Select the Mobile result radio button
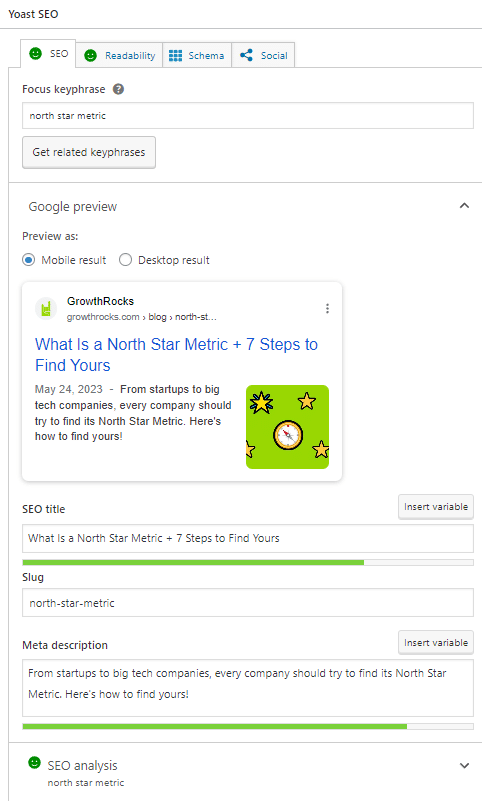 click(x=29, y=260)
